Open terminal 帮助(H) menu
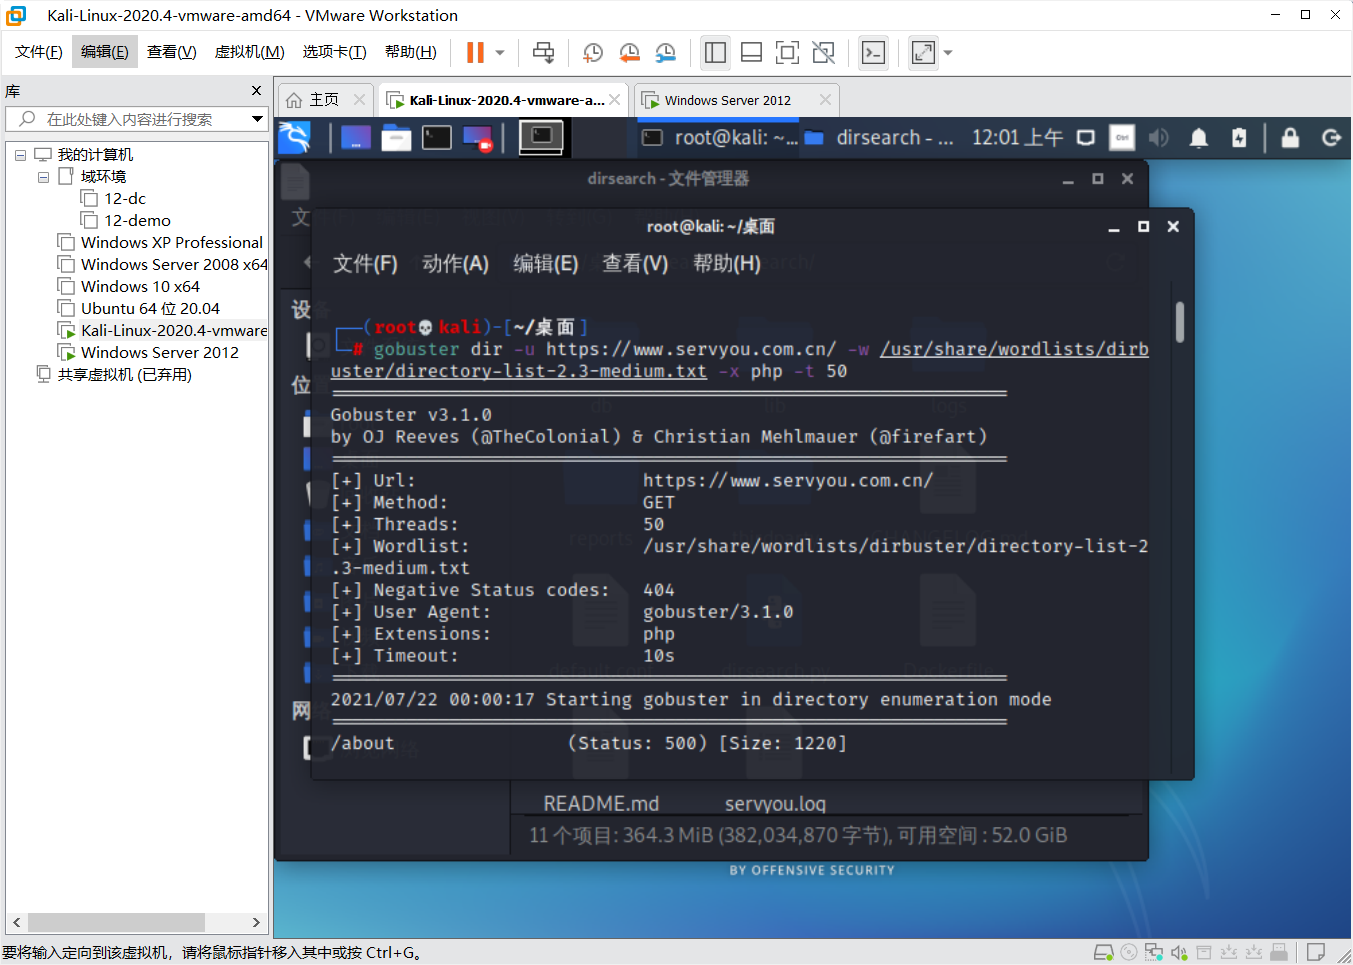 click(x=727, y=263)
